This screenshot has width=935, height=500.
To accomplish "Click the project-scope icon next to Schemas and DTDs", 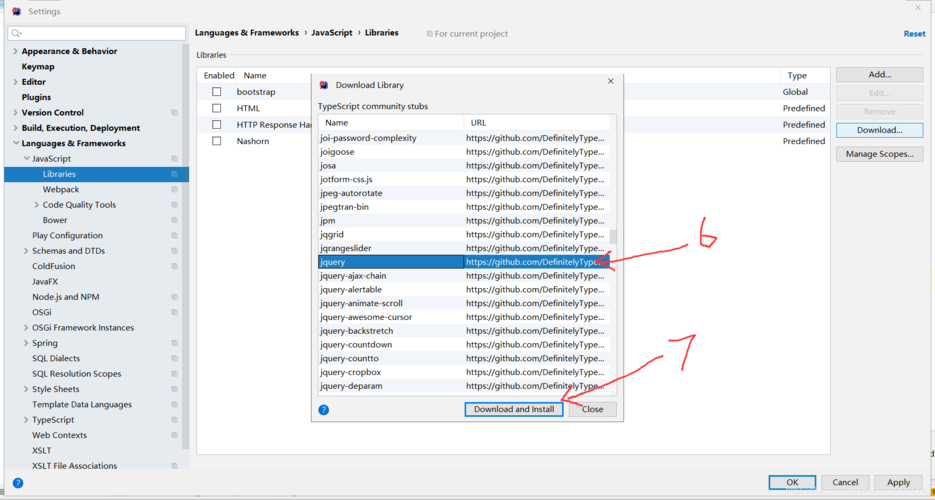I will click(x=174, y=251).
